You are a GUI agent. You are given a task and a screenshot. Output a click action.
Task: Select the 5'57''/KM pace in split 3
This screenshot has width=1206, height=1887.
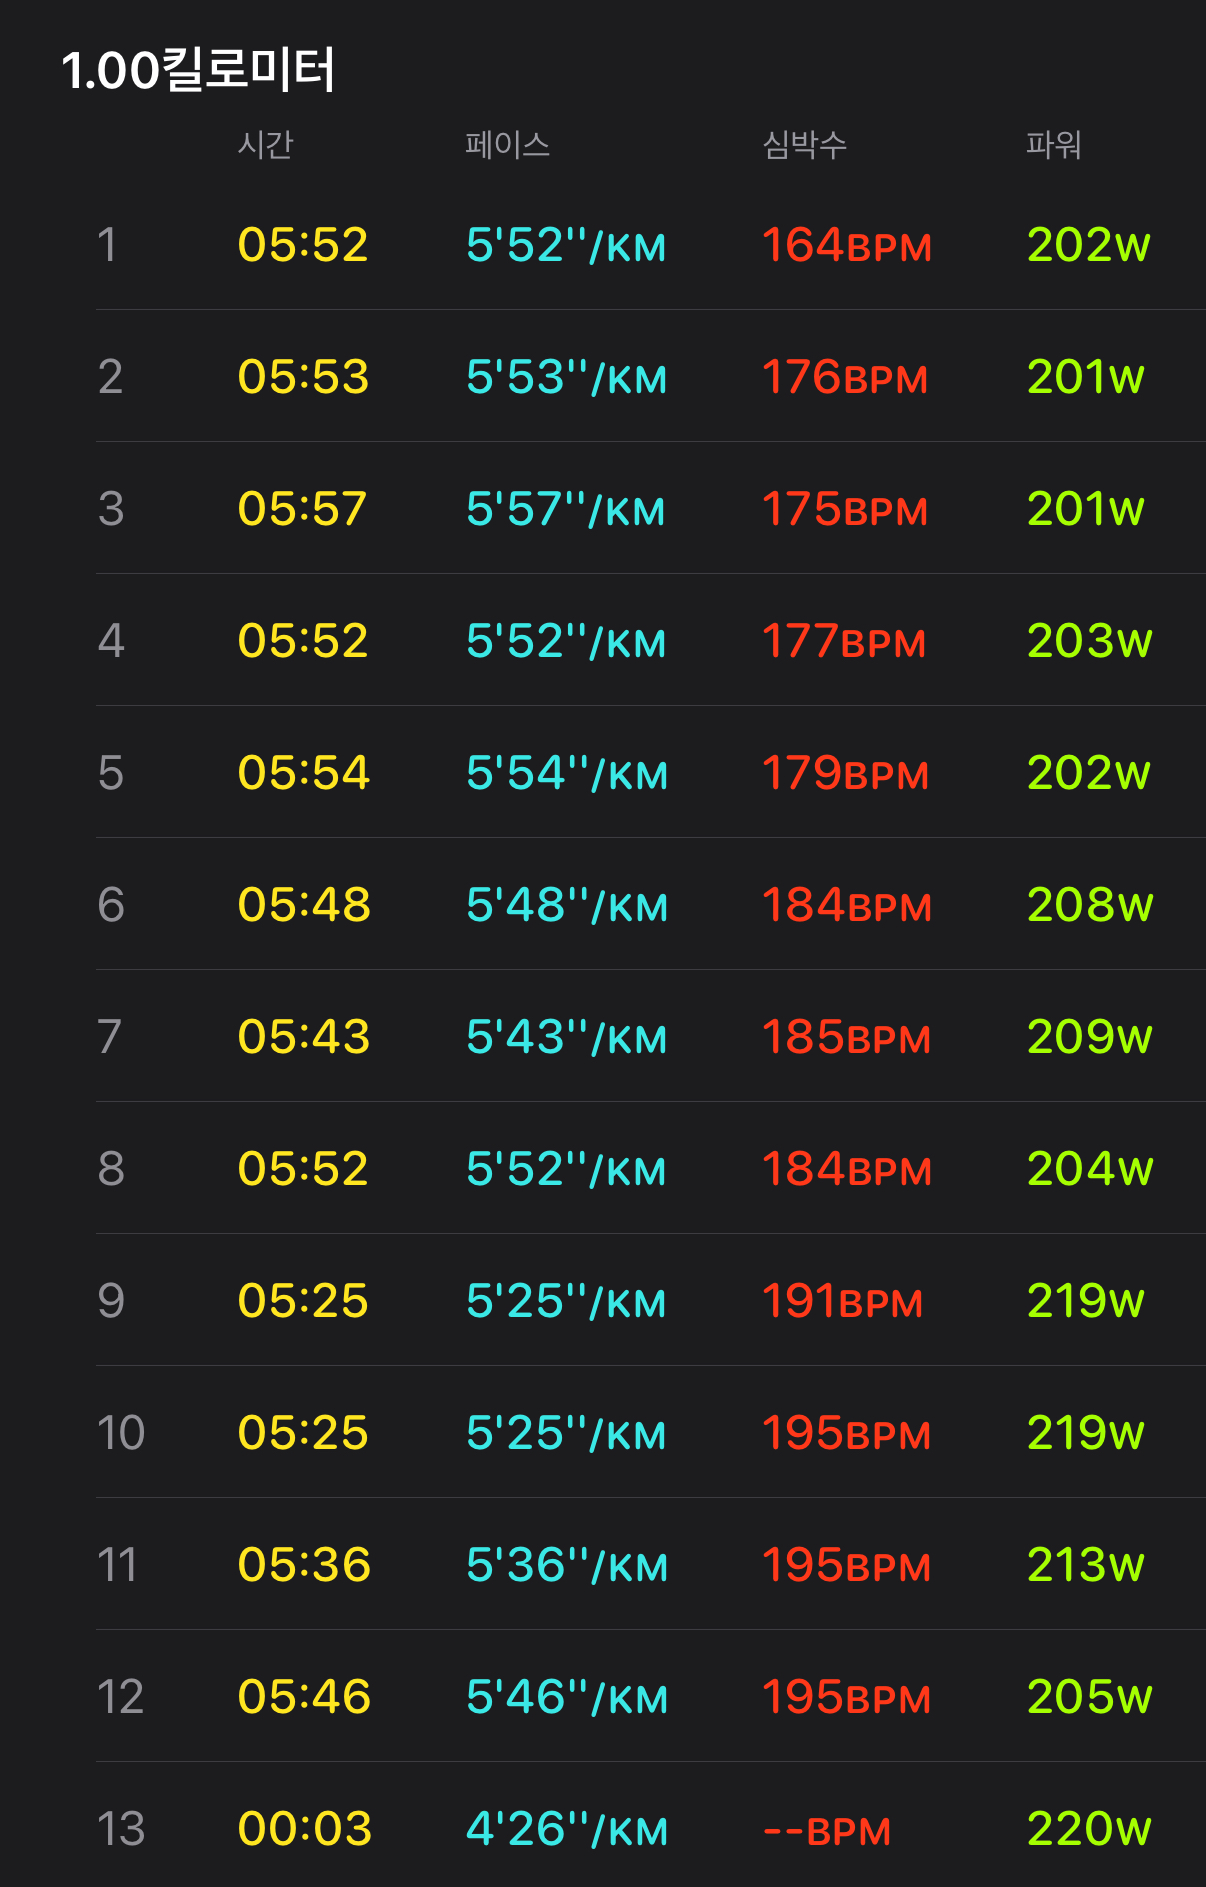tap(565, 509)
